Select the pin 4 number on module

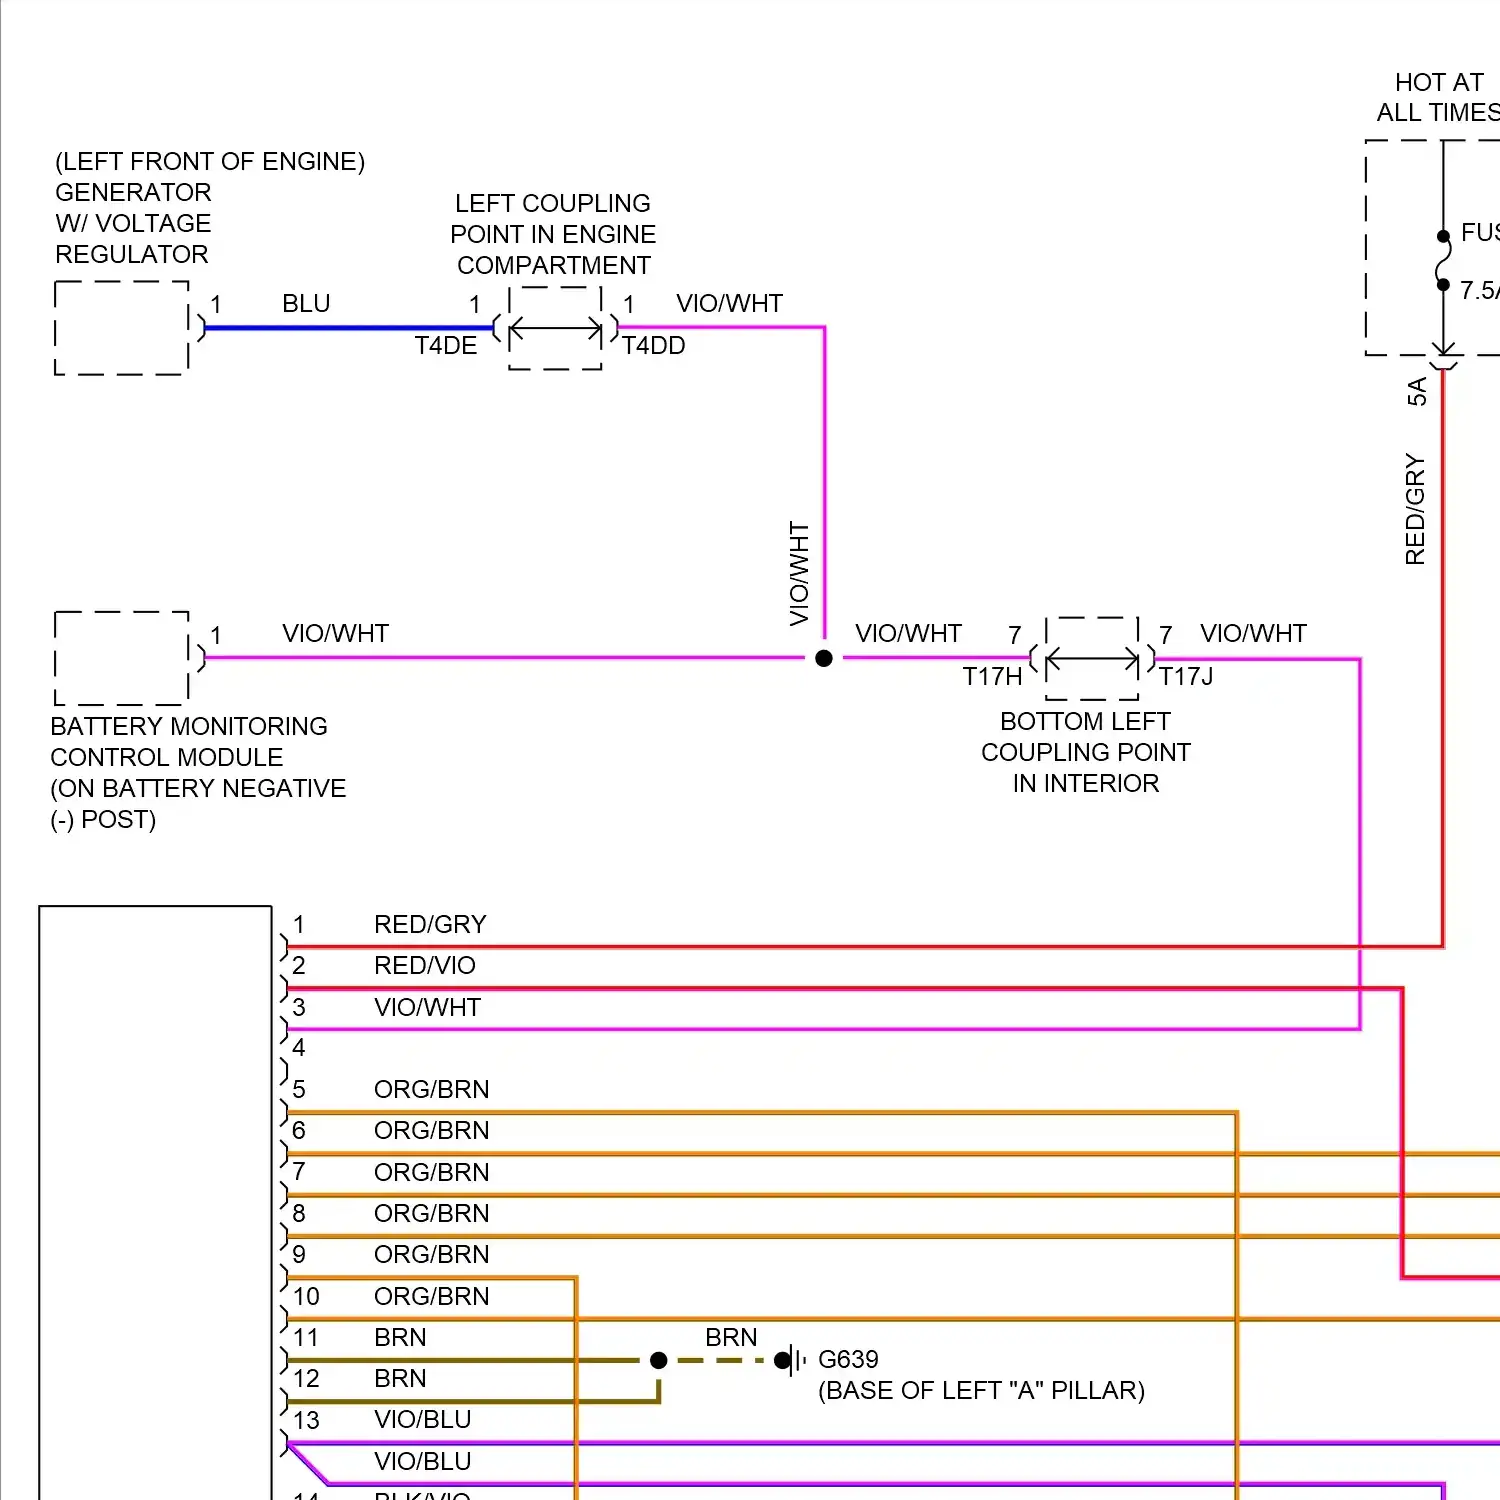298,1048
